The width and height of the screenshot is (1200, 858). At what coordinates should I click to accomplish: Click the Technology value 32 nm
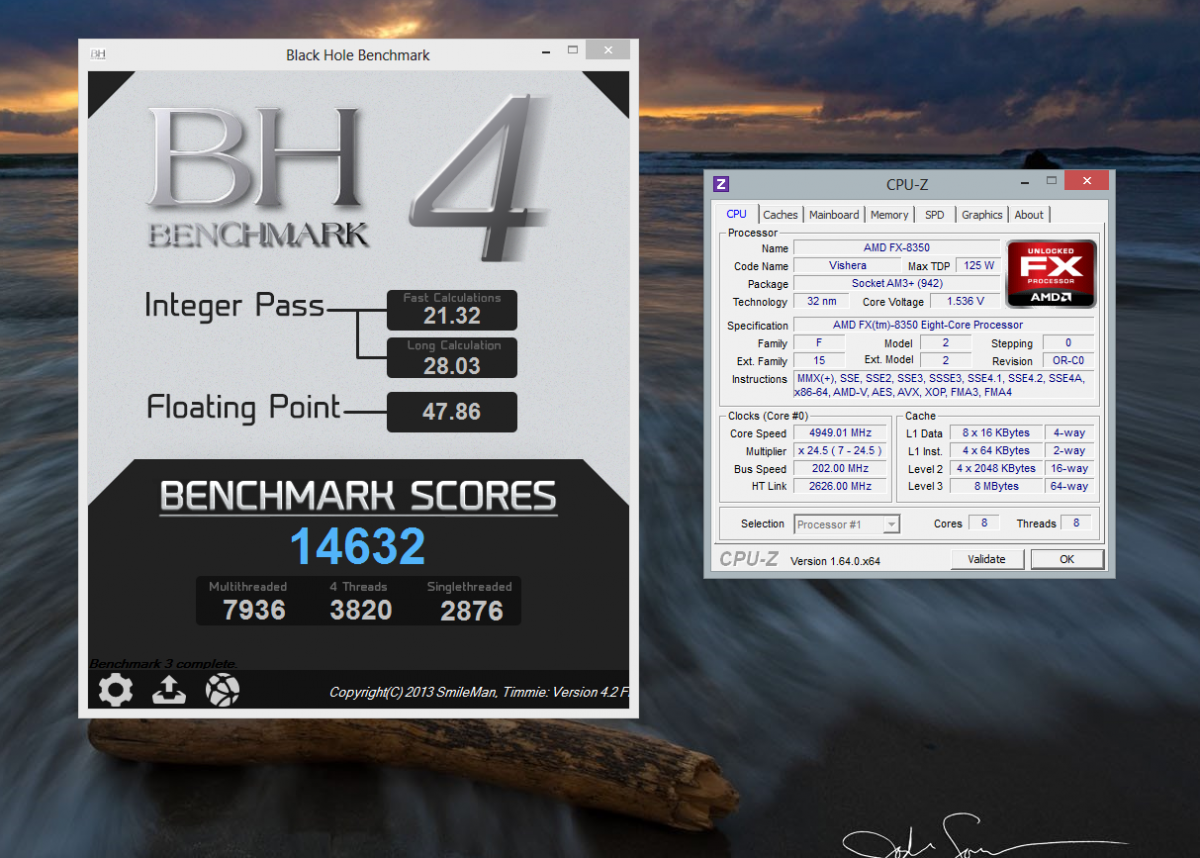pyautogui.click(x=820, y=301)
